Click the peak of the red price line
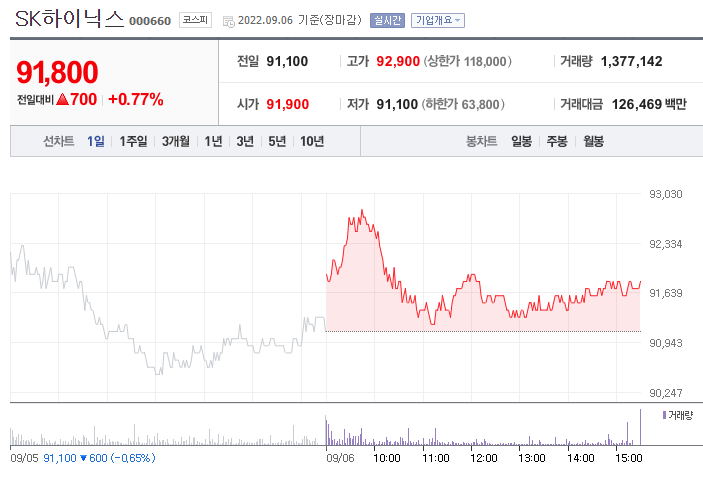The image size is (703, 479). [362, 210]
